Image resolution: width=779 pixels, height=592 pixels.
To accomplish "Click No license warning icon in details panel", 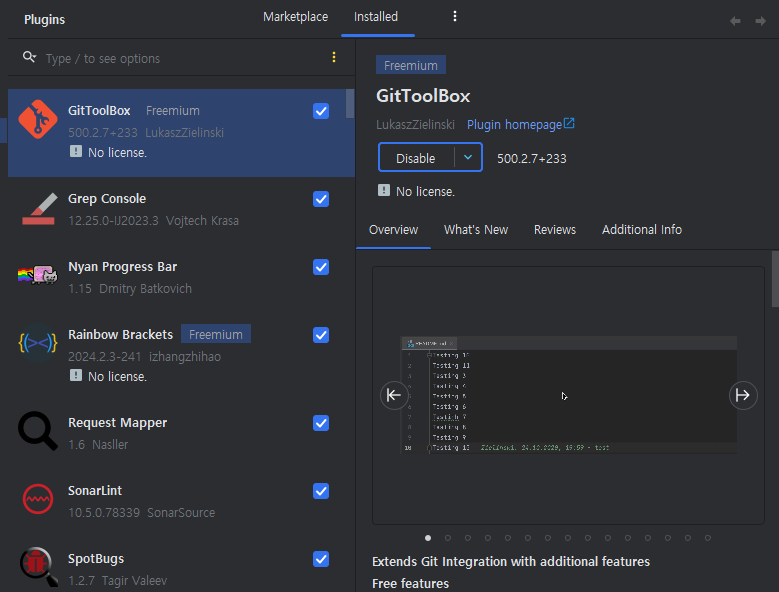I will (384, 190).
